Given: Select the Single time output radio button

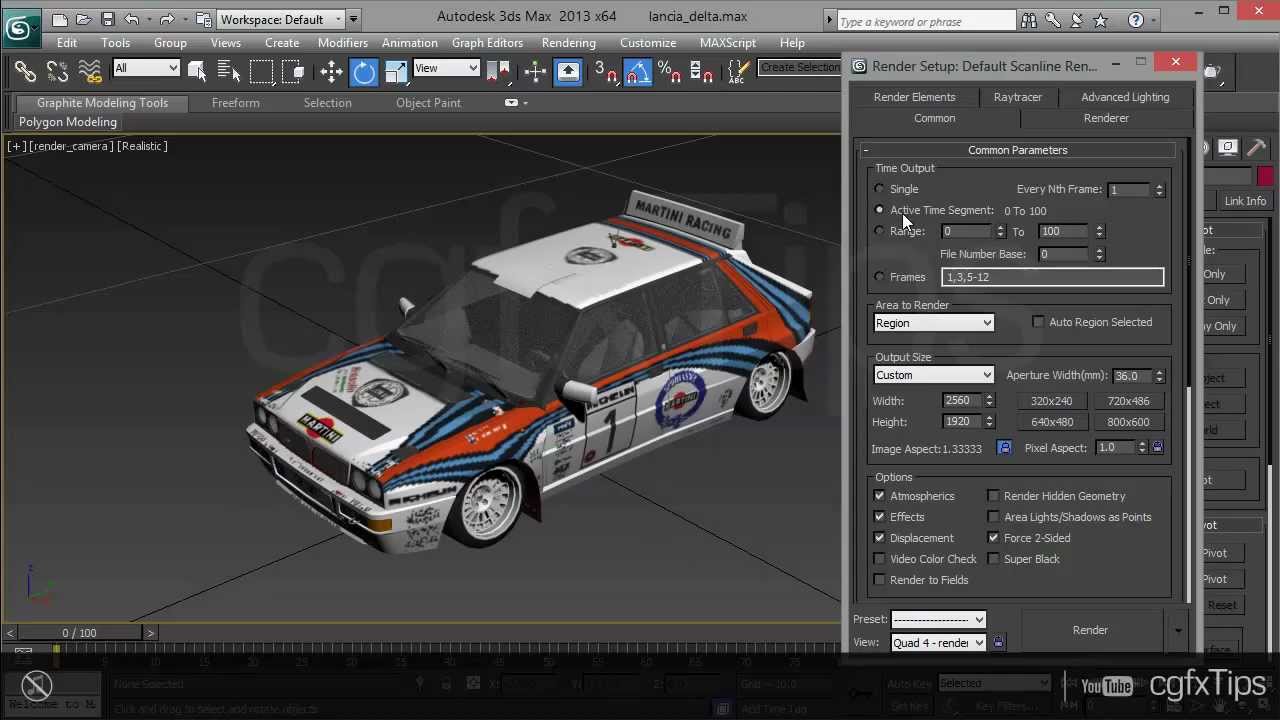Looking at the screenshot, I should pyautogui.click(x=879, y=189).
